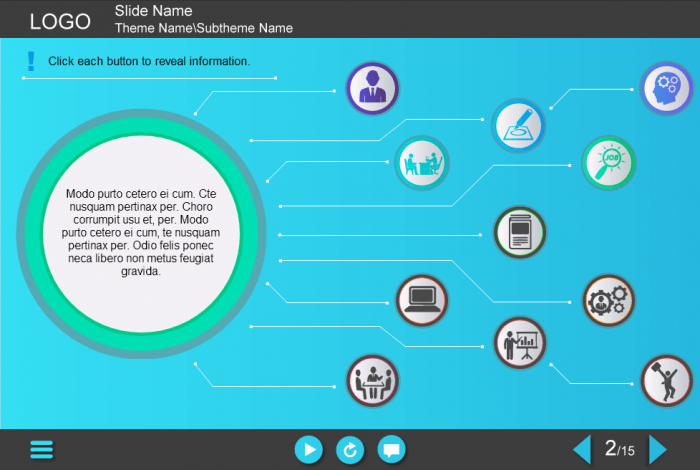Click the celebrating person with briefcase icon

(x=665, y=381)
